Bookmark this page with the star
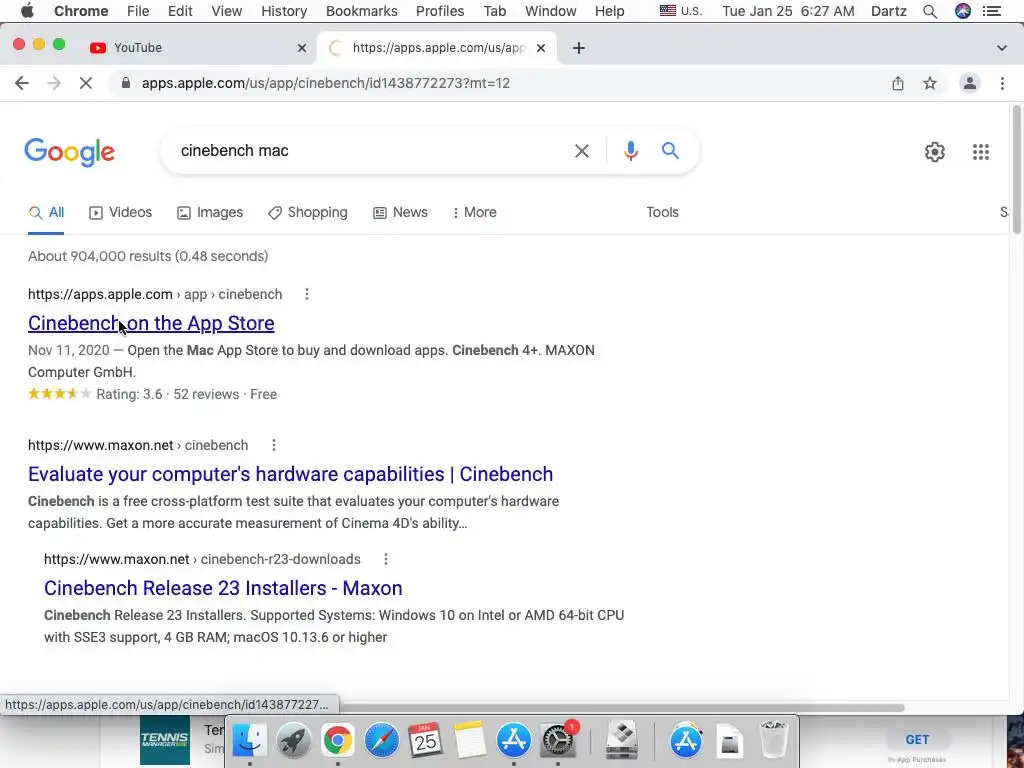The image size is (1024, 768). click(x=930, y=83)
